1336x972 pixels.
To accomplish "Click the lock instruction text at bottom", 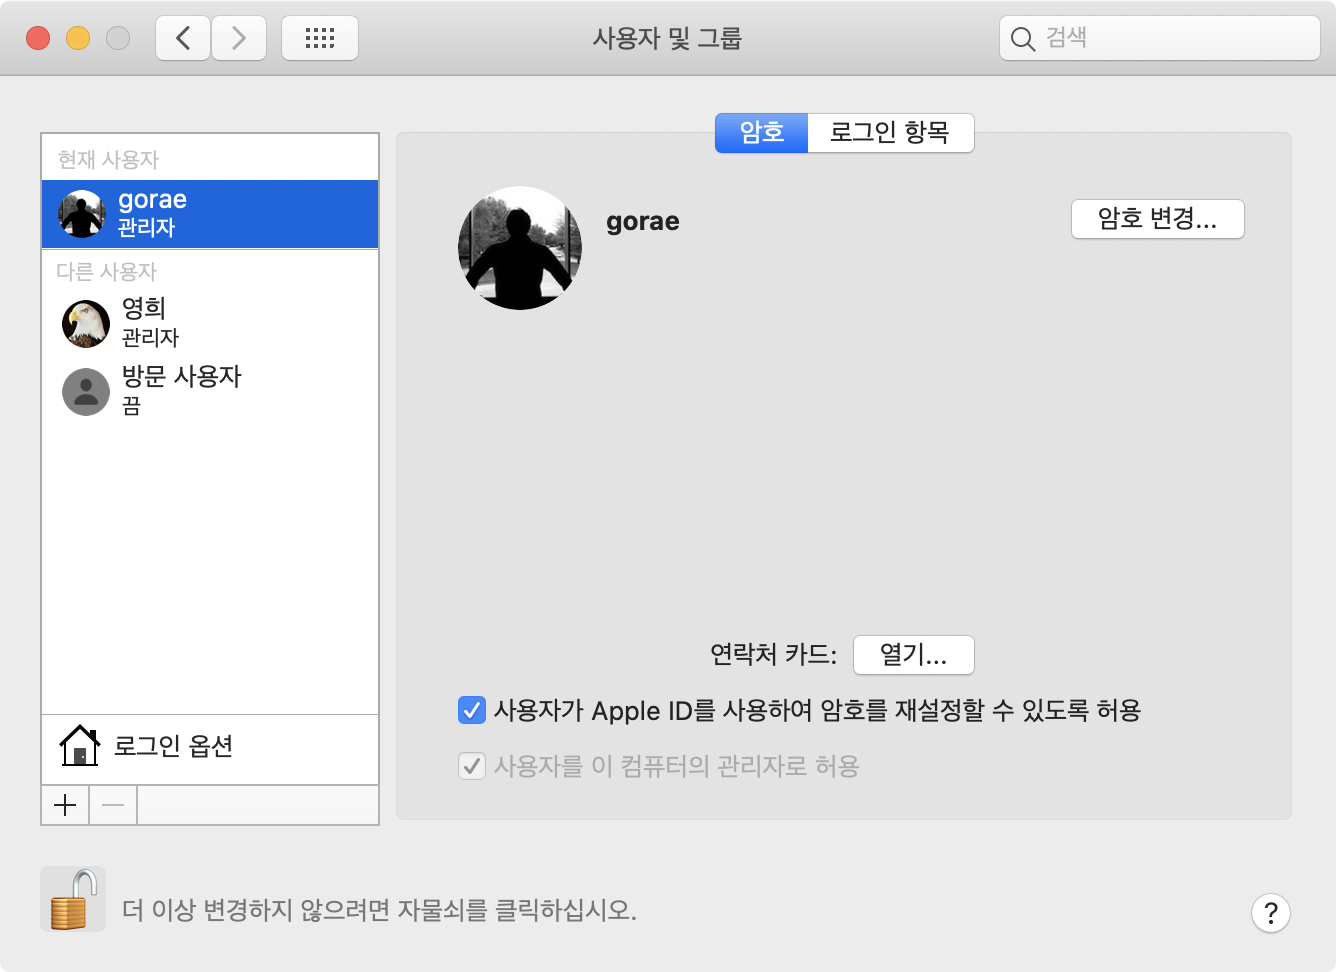I will click(379, 910).
